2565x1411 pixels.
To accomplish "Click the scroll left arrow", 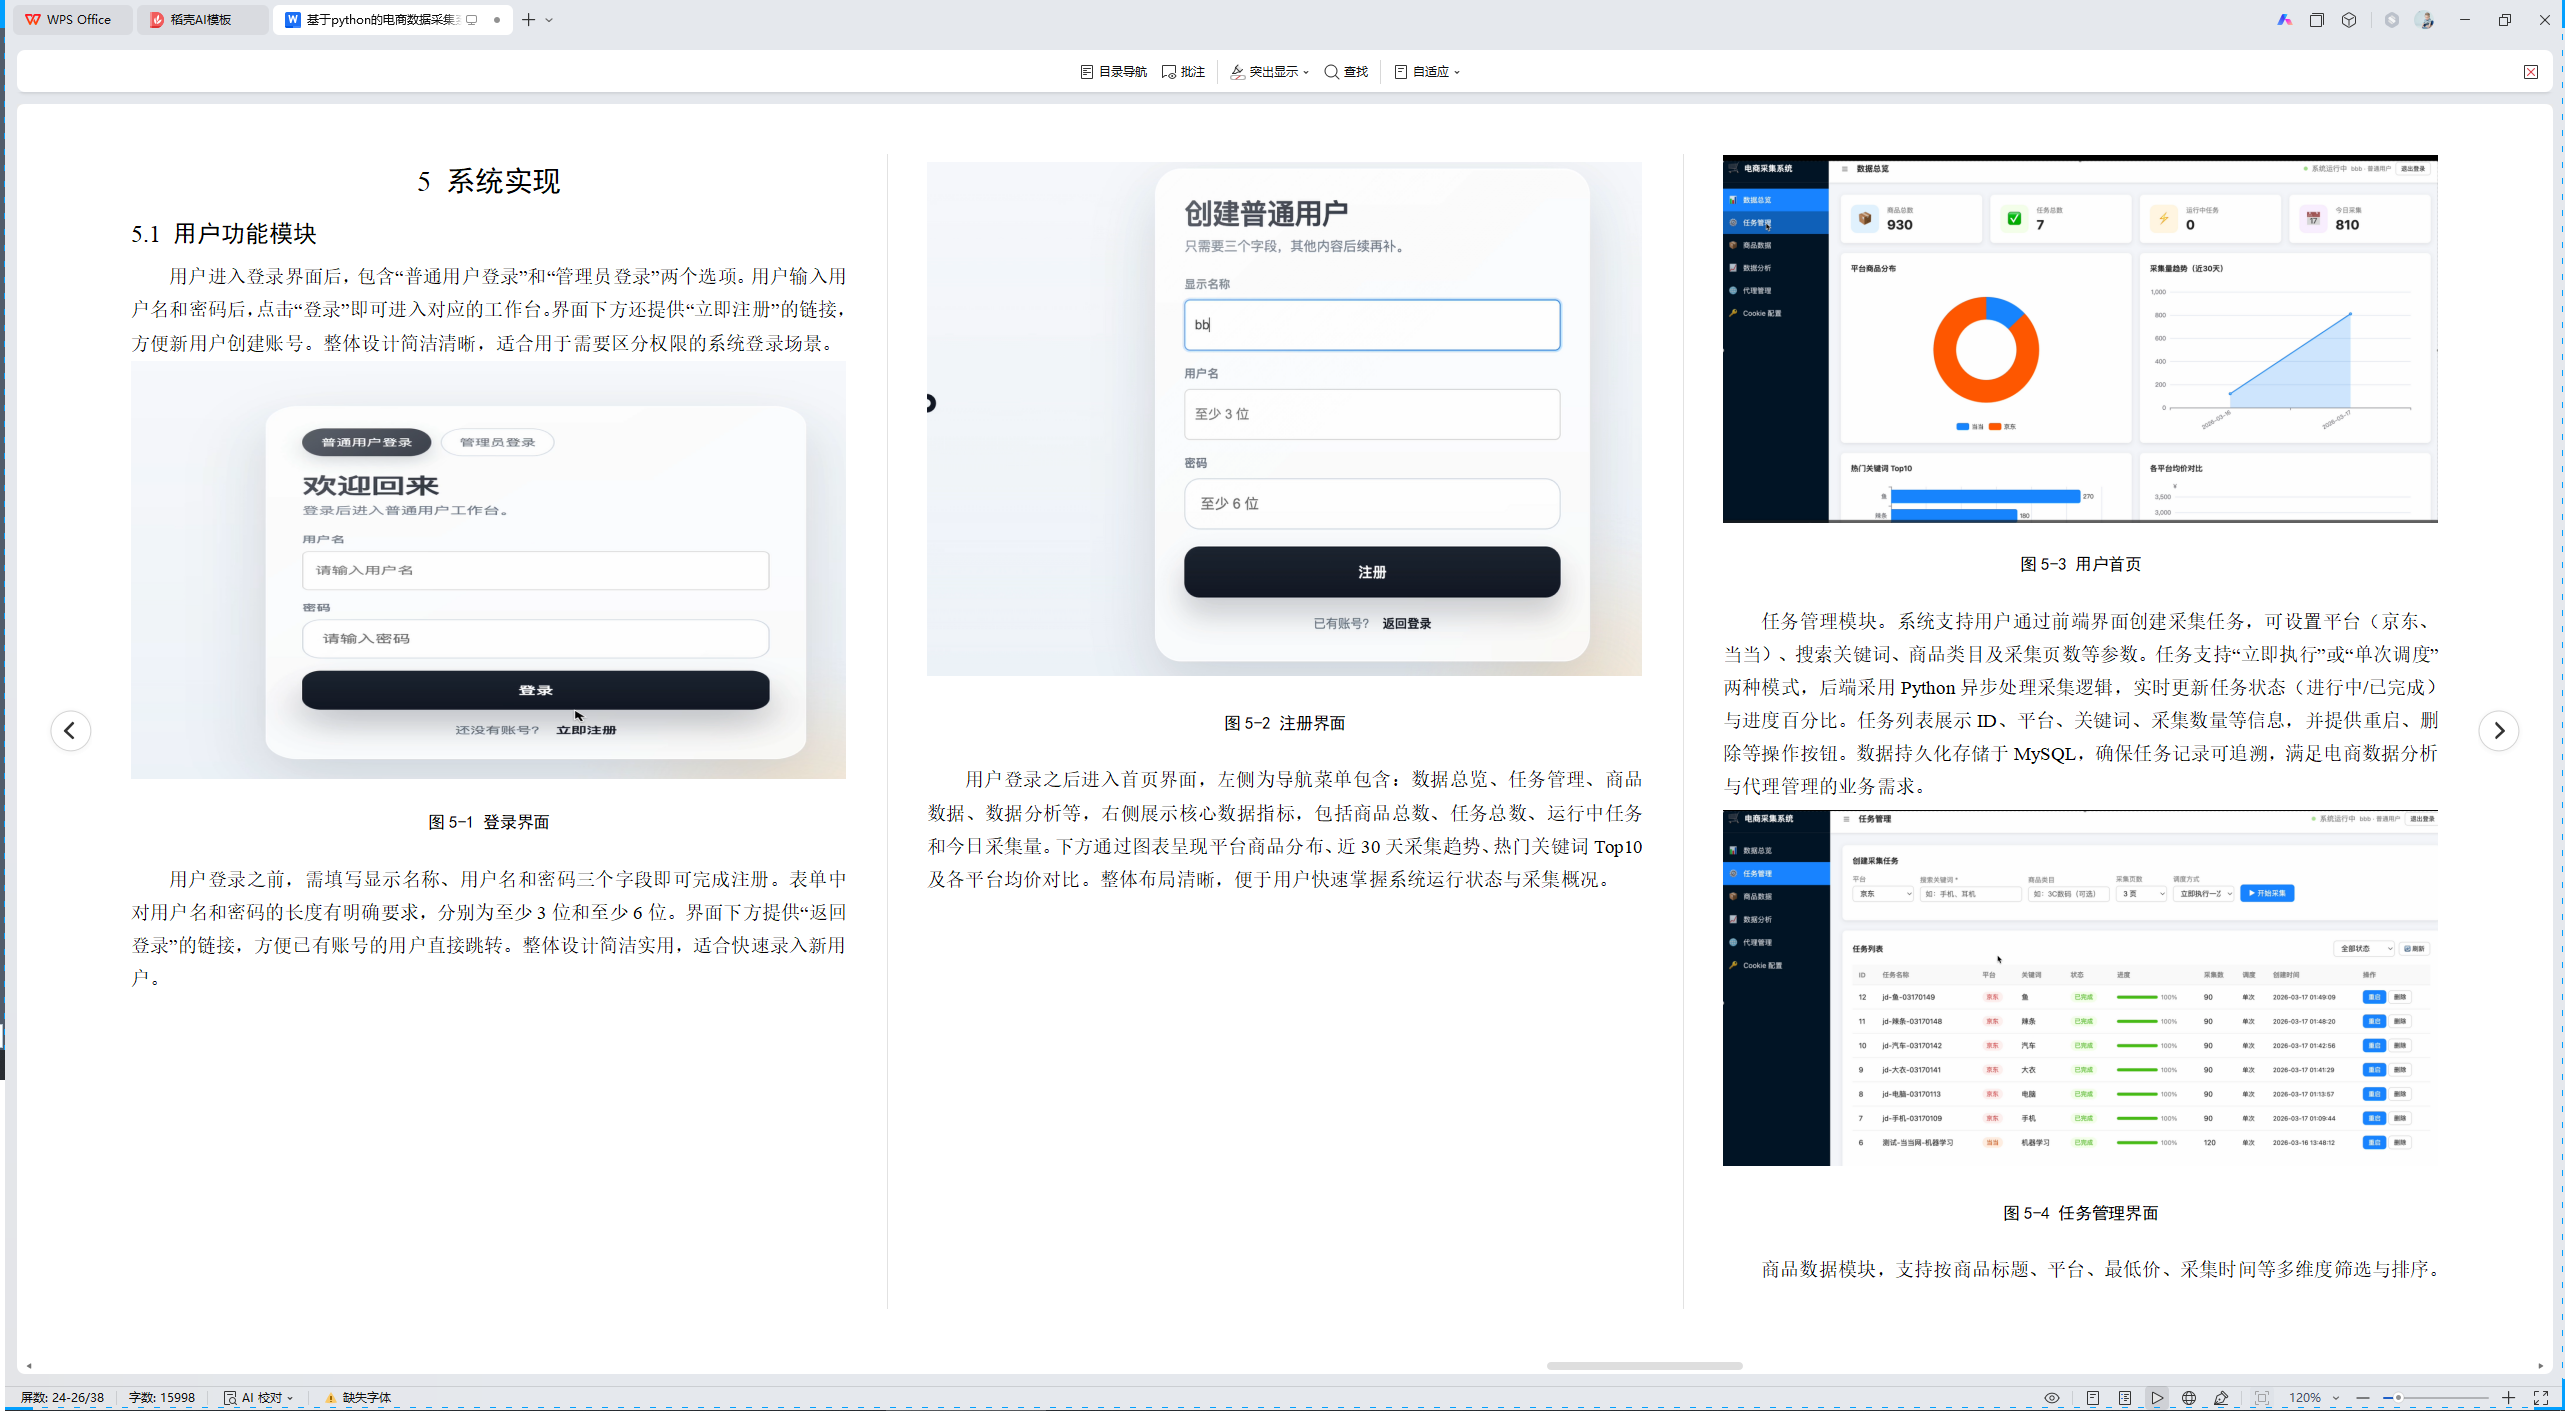I will click(29, 1365).
